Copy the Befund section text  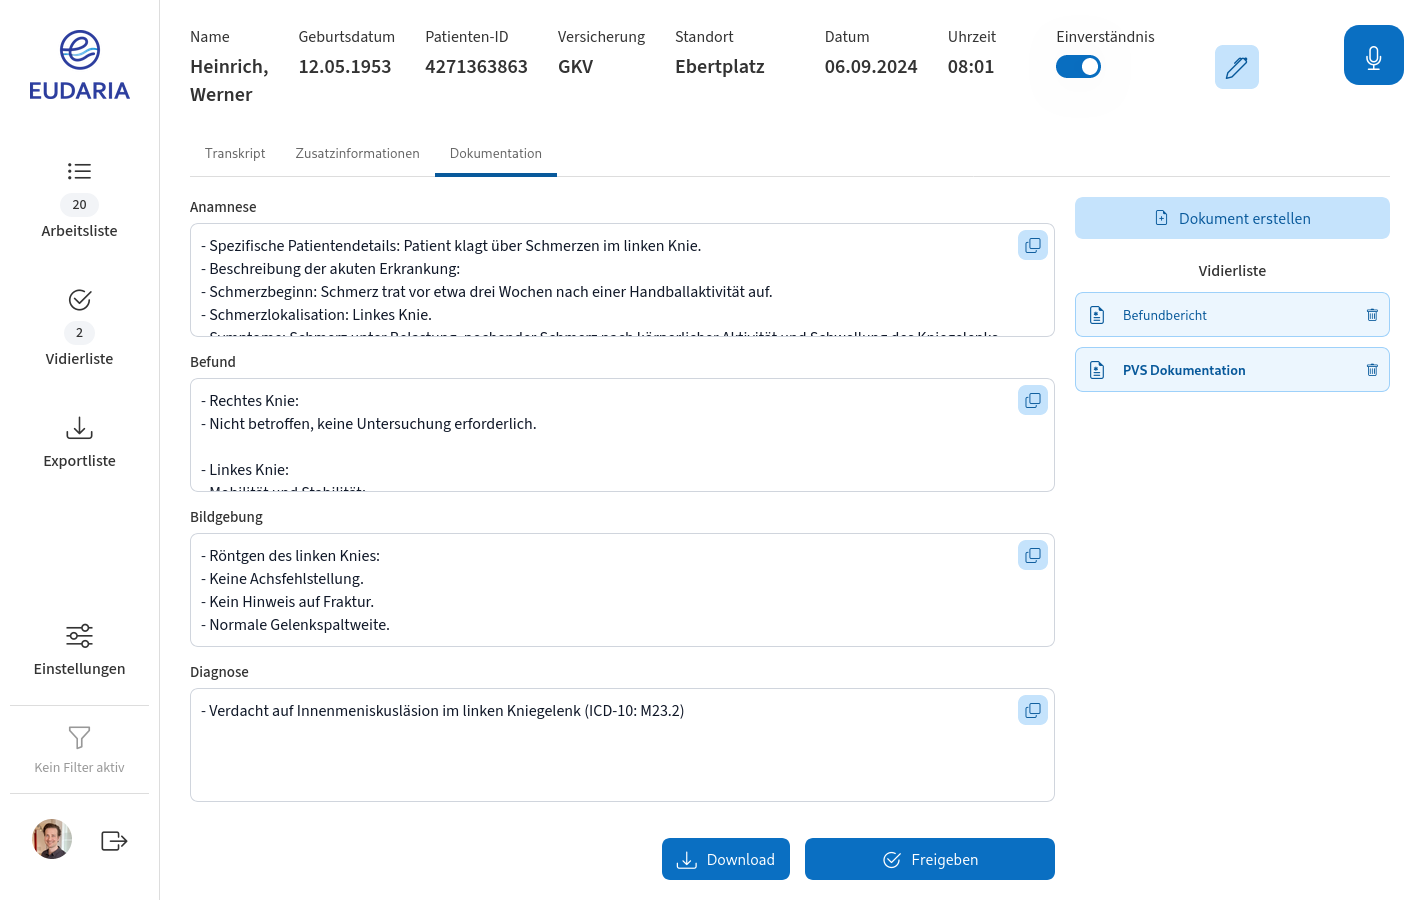1032,400
